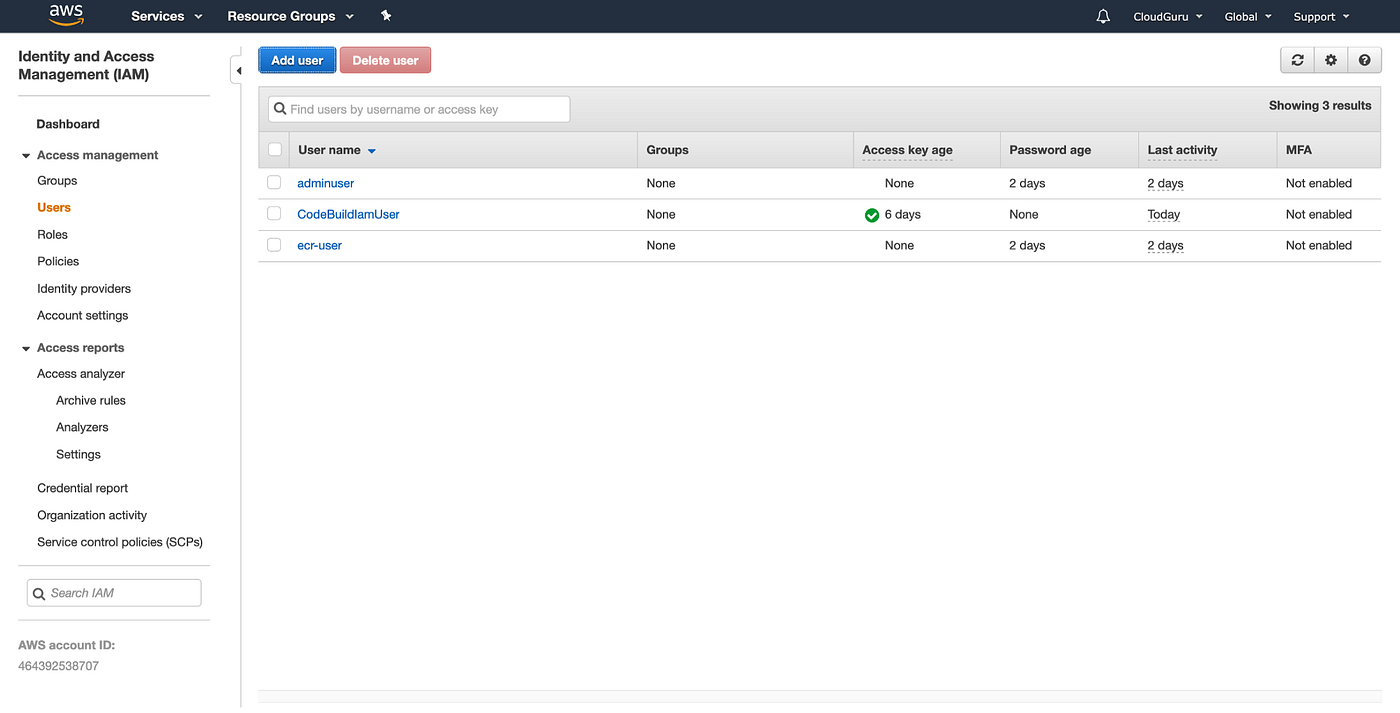Open console settings via the gear icon
This screenshot has height=713, width=1400.
[1330, 59]
